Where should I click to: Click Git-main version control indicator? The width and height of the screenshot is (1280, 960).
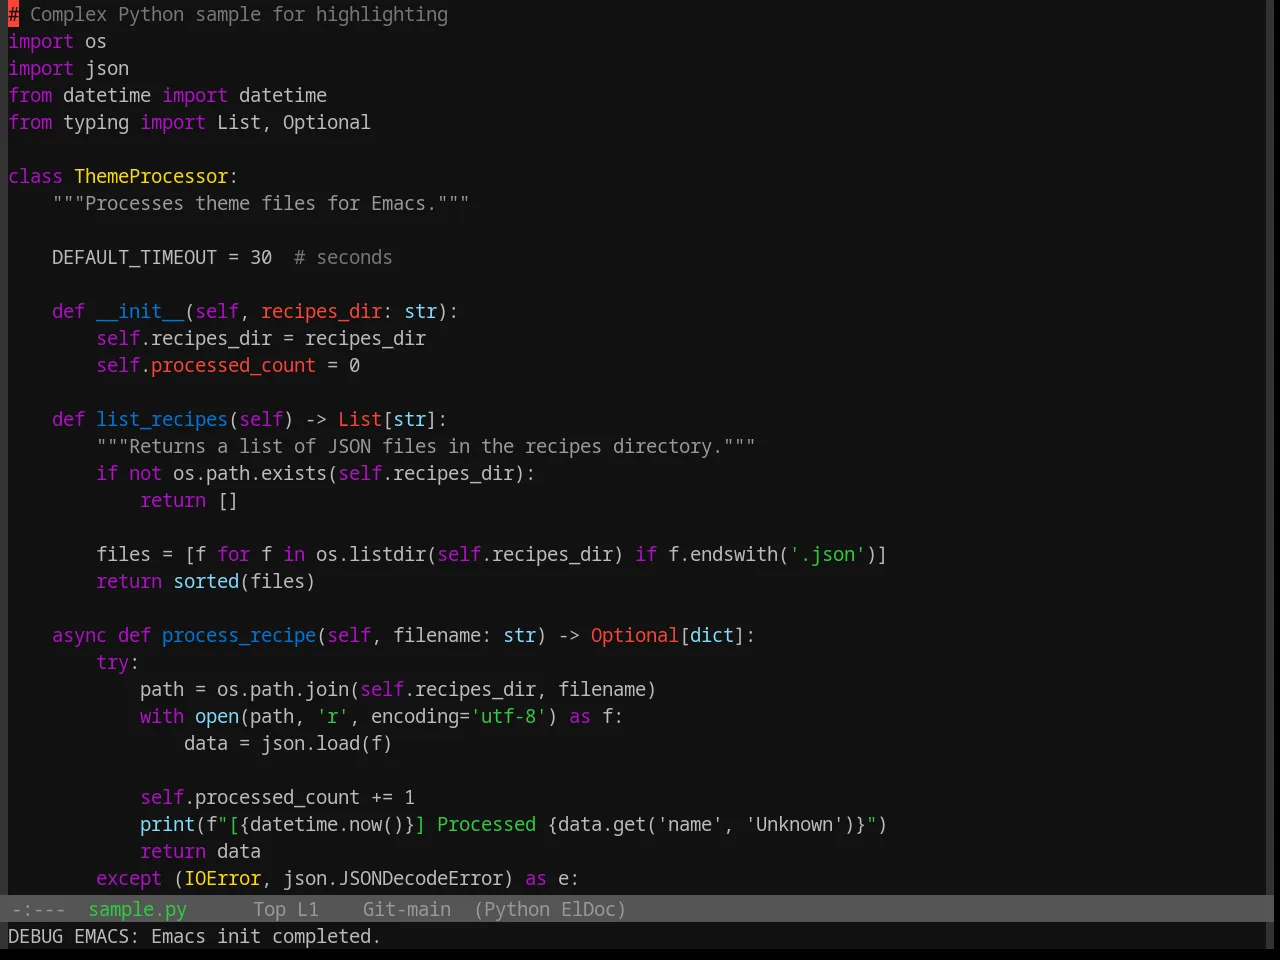pos(406,909)
